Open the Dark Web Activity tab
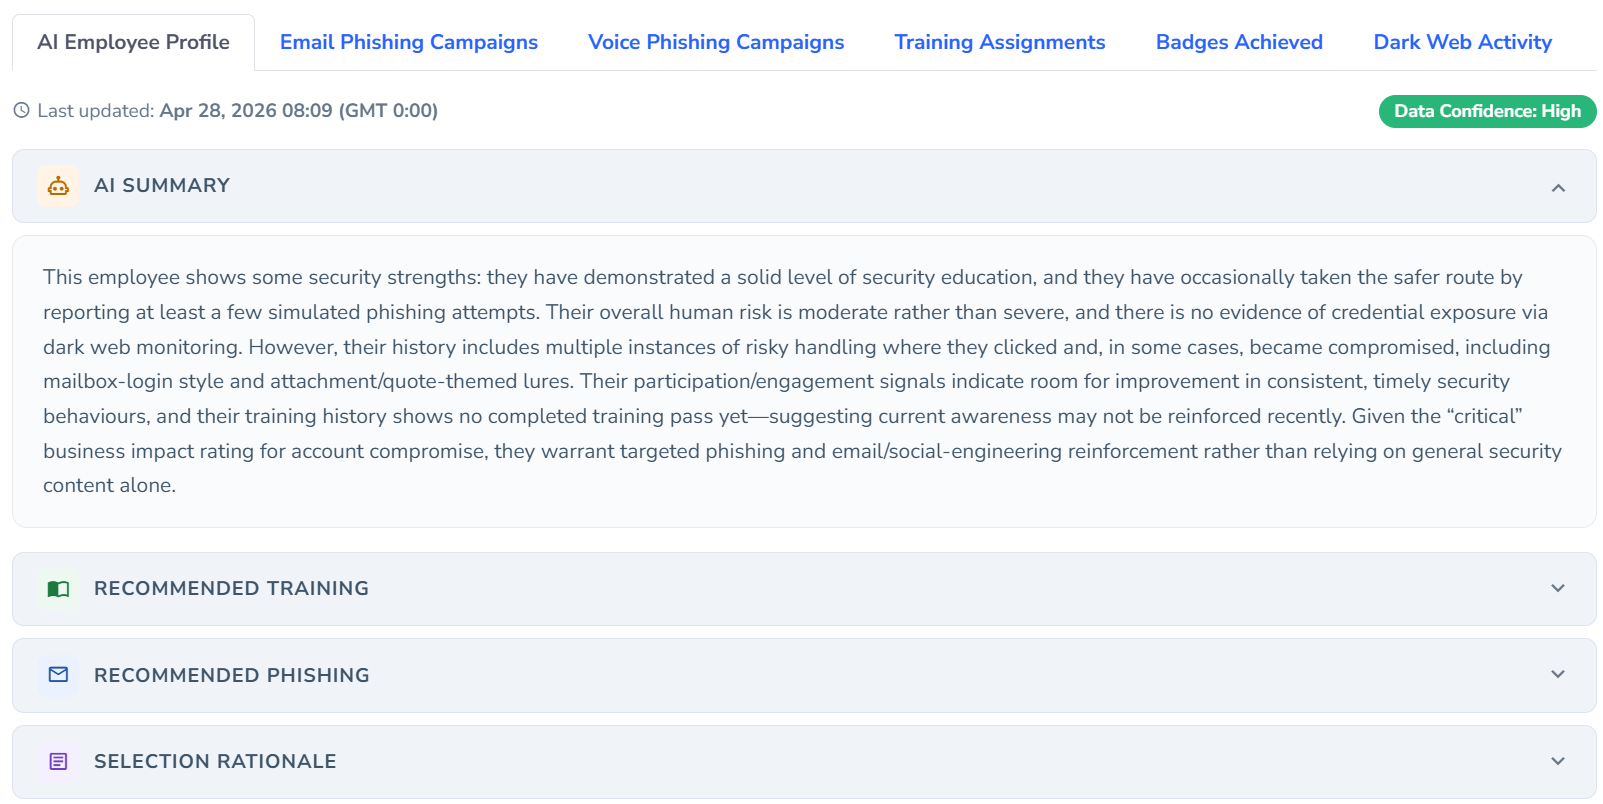This screenshot has height=804, width=1603. (1462, 42)
